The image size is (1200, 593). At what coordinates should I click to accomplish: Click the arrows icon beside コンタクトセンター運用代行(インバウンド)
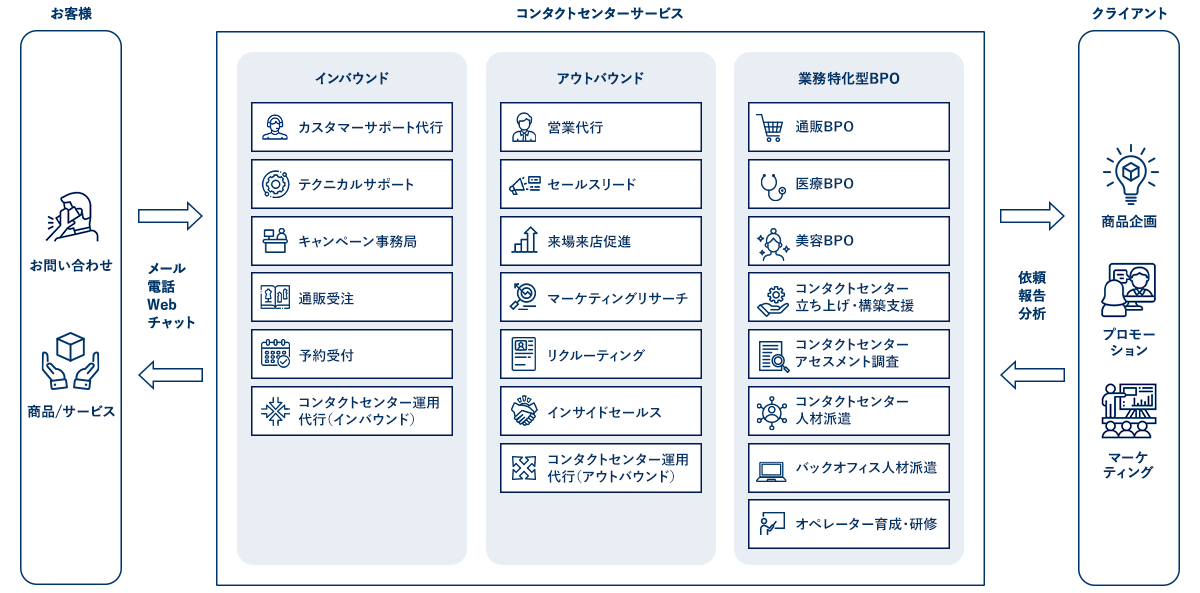click(275, 411)
